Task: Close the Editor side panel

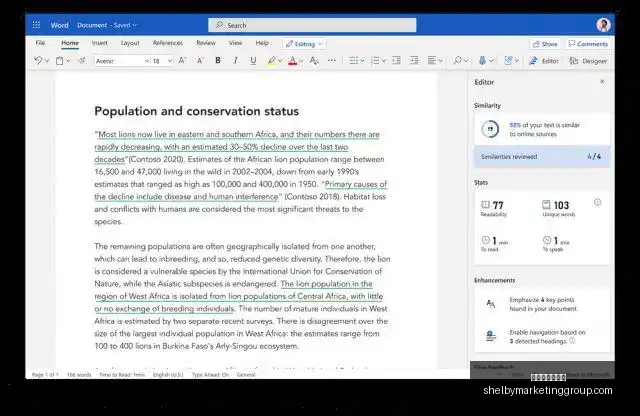Action: pyautogui.click(x=602, y=82)
